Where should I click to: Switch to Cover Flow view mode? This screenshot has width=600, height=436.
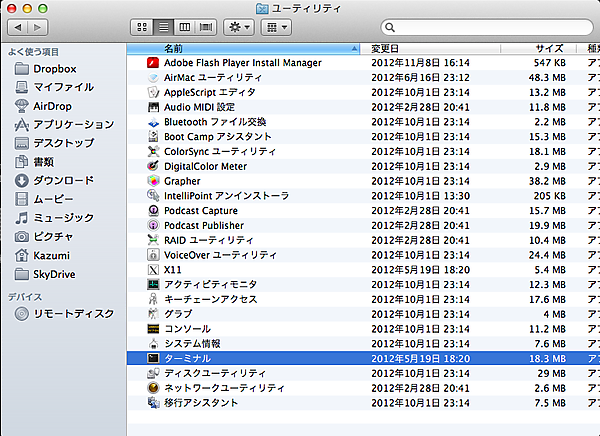coord(206,25)
